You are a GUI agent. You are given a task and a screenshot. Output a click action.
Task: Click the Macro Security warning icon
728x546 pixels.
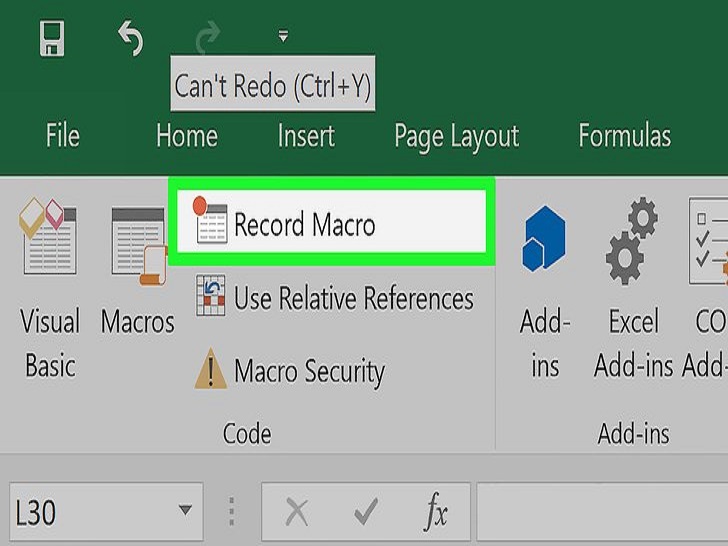click(211, 369)
